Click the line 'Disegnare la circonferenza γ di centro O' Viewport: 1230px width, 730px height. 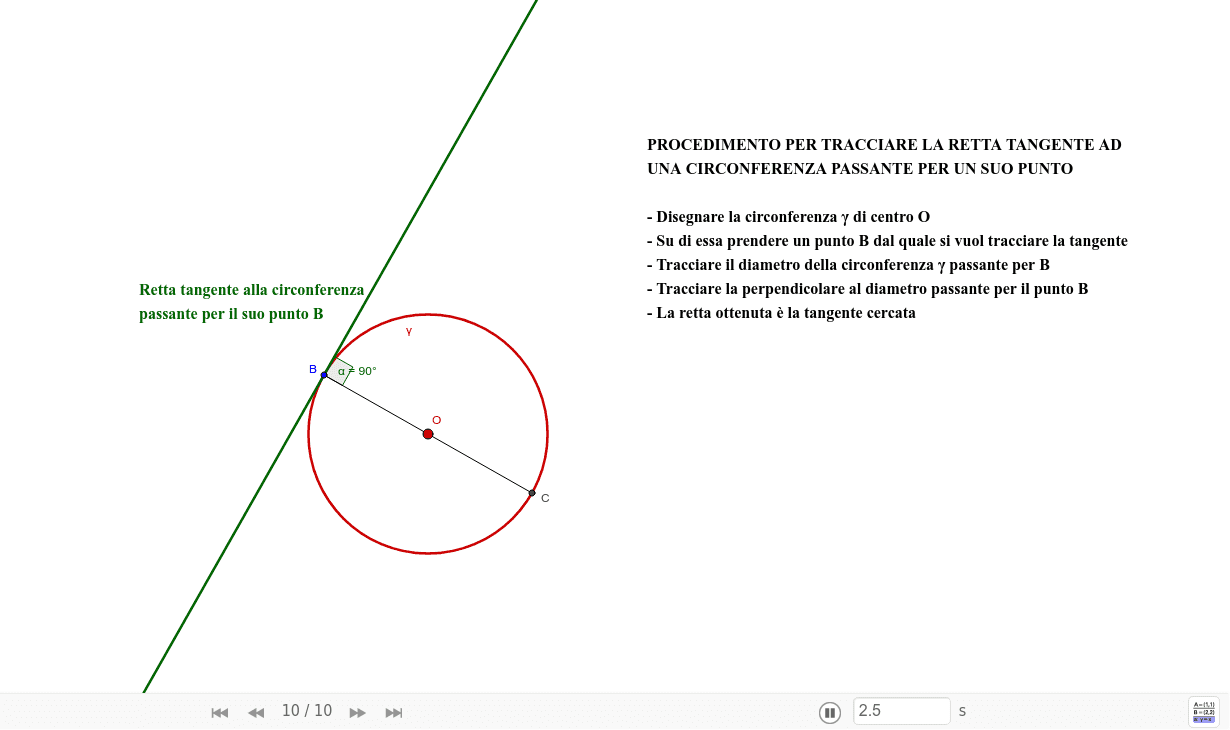788,217
